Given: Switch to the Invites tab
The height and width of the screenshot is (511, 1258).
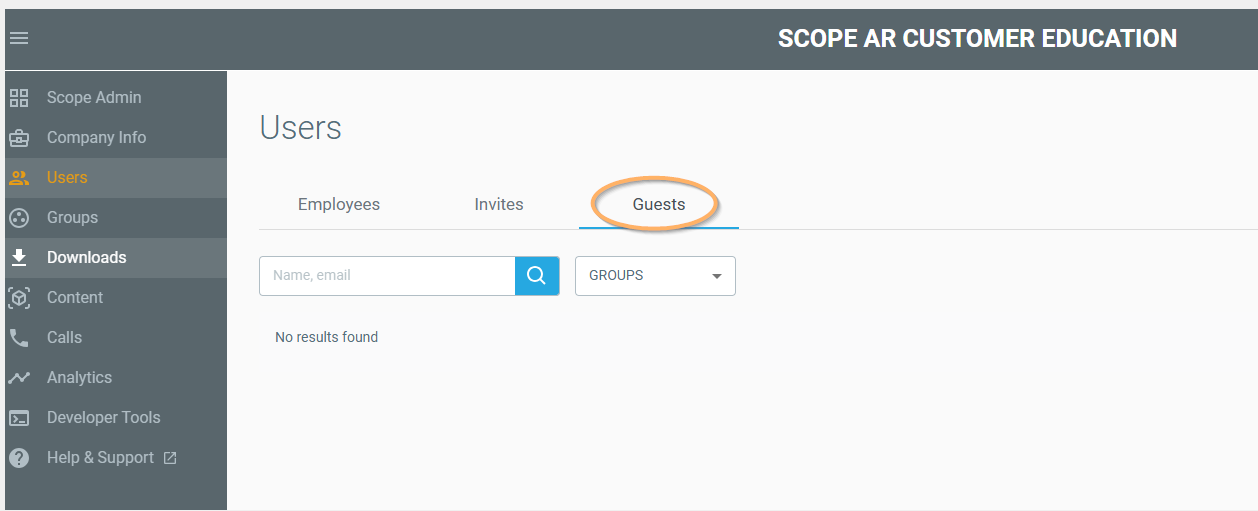Looking at the screenshot, I should [499, 204].
